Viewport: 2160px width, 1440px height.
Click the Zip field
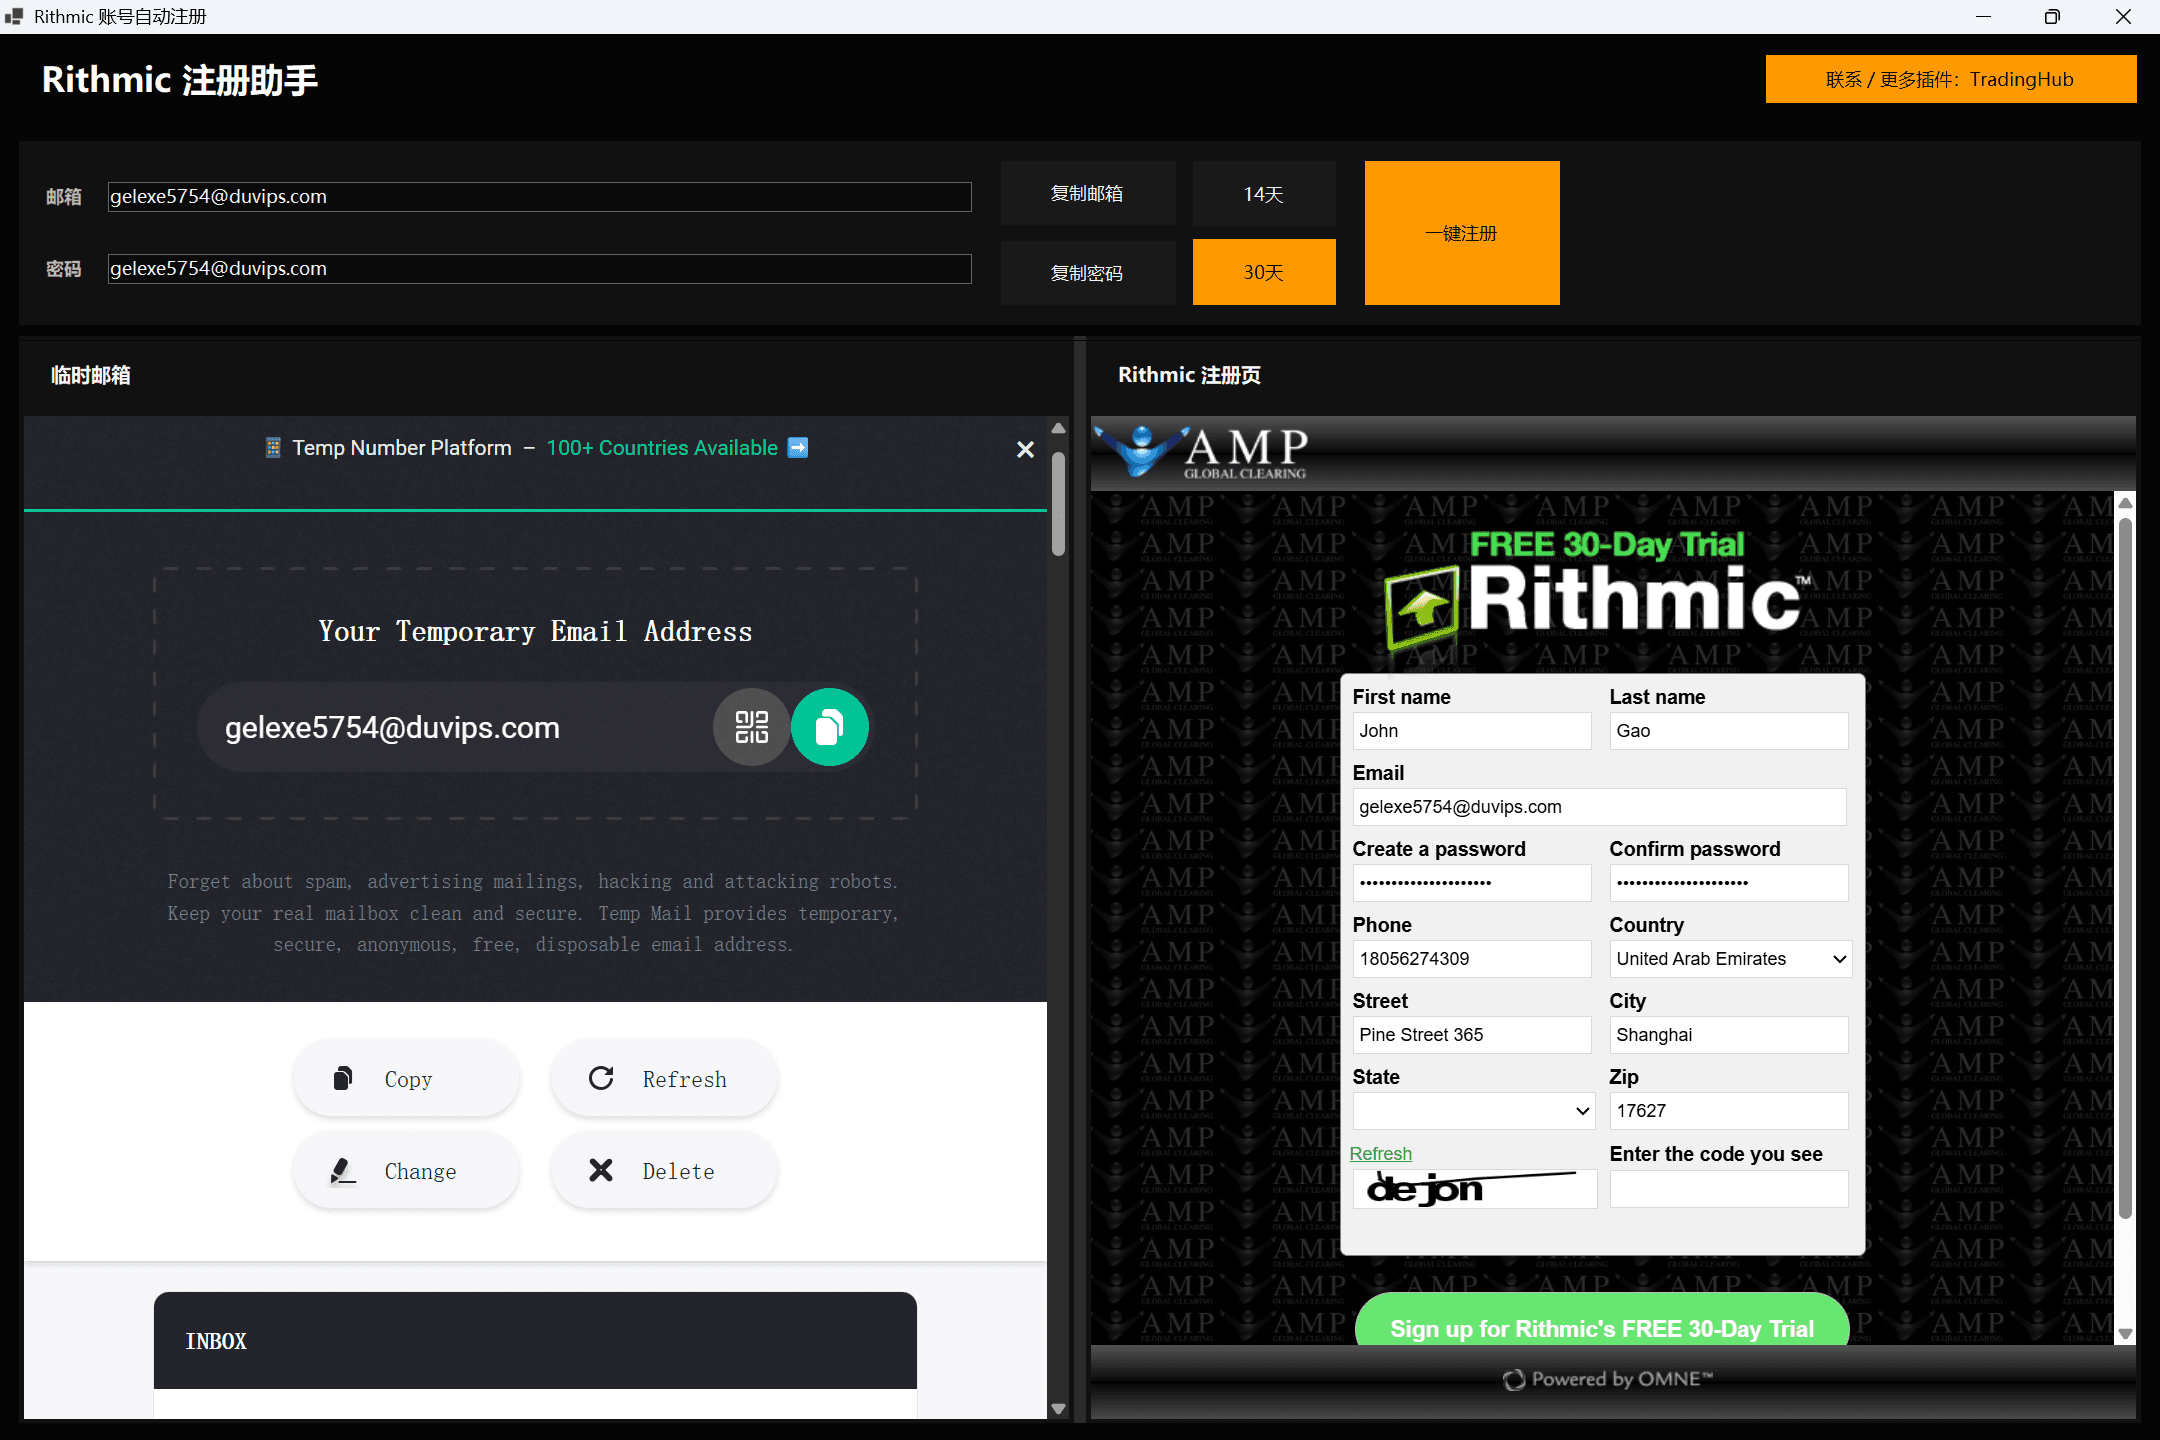click(x=1728, y=1111)
